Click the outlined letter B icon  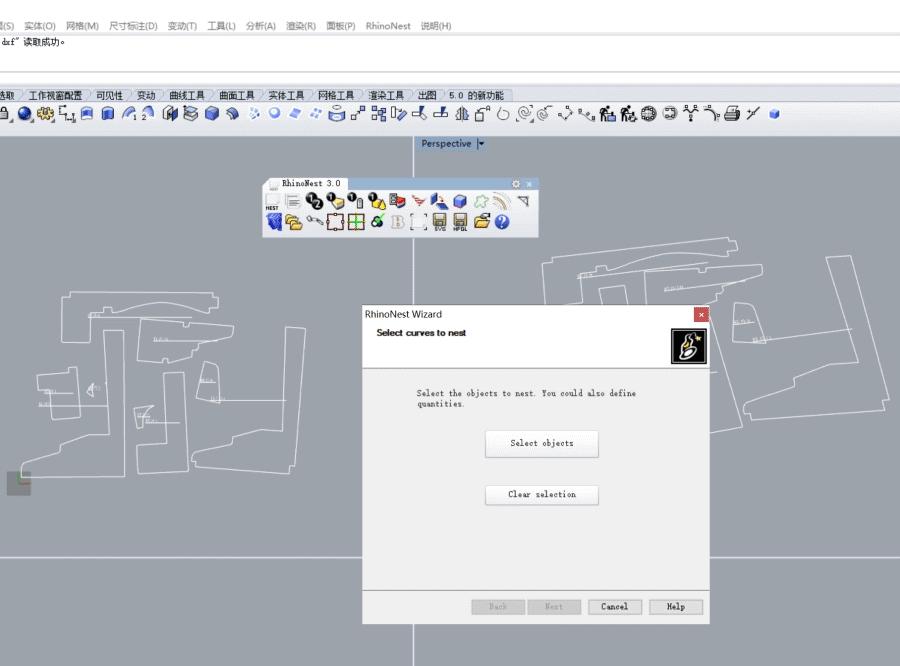398,222
